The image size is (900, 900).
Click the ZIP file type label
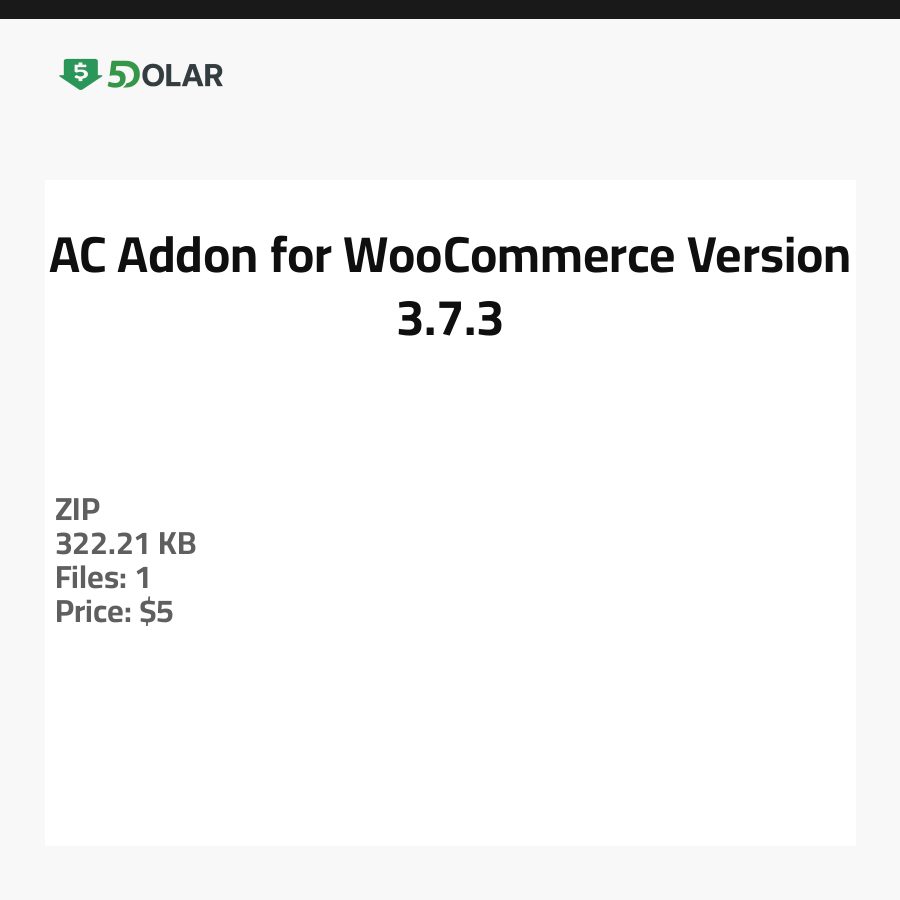tap(78, 510)
